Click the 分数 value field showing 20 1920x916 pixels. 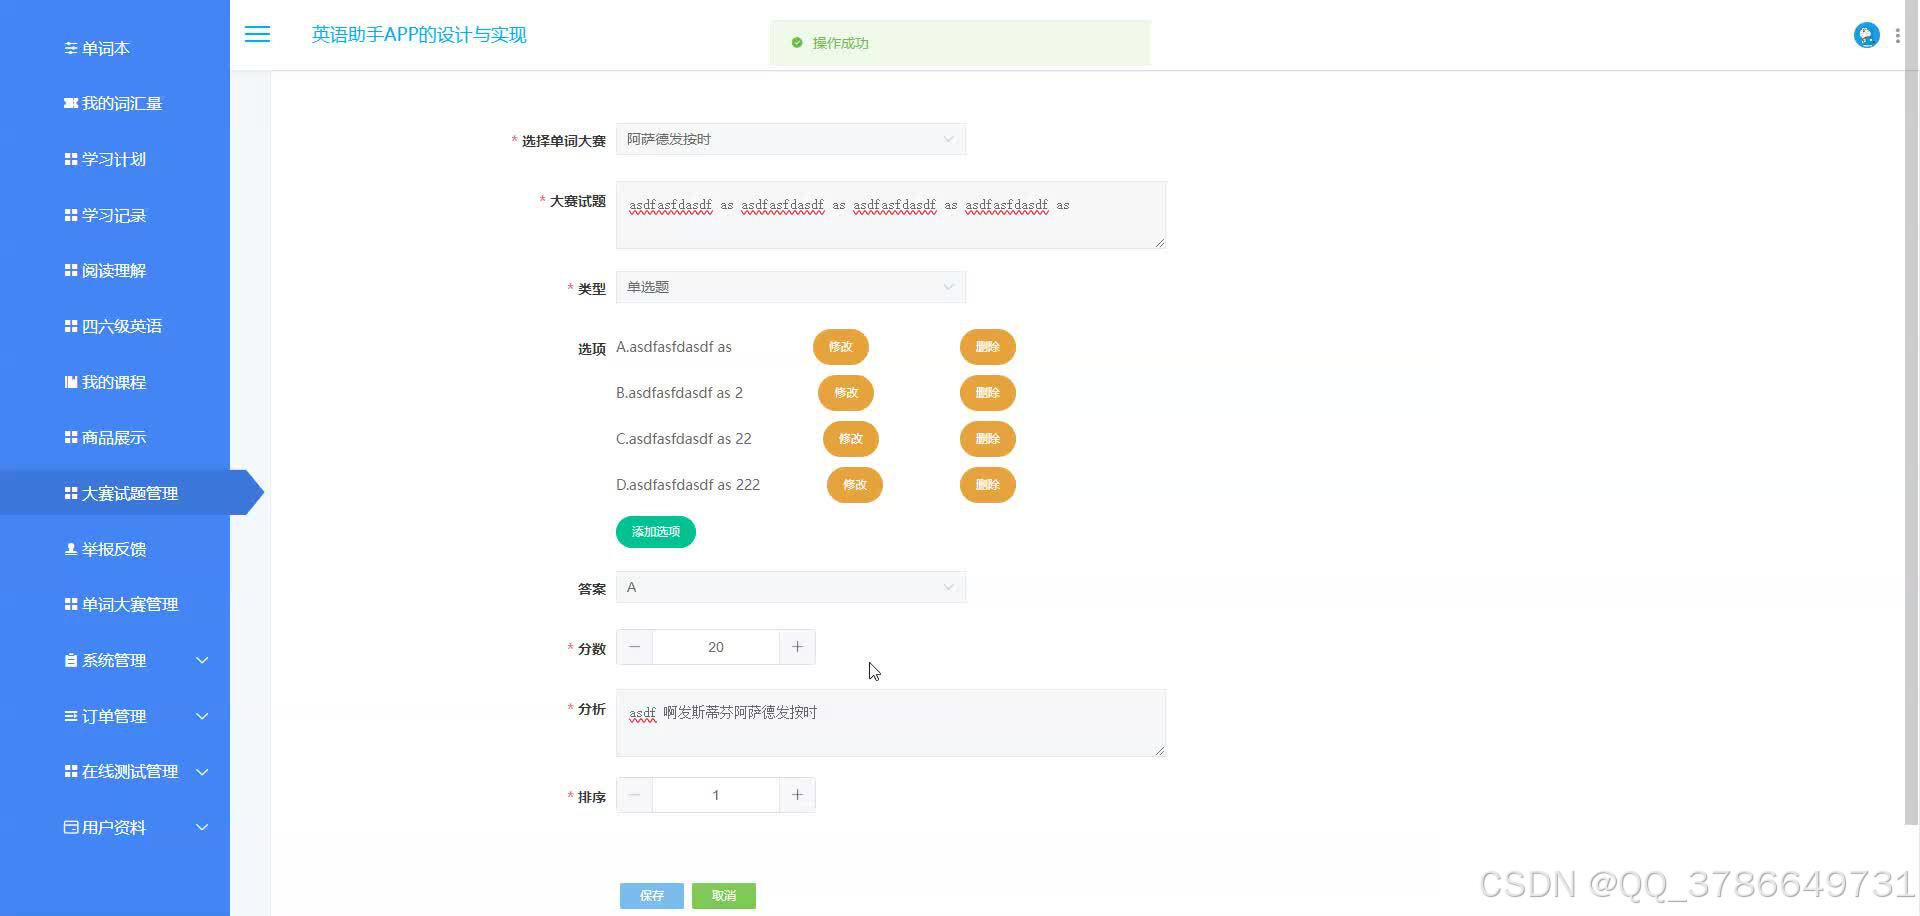(716, 647)
